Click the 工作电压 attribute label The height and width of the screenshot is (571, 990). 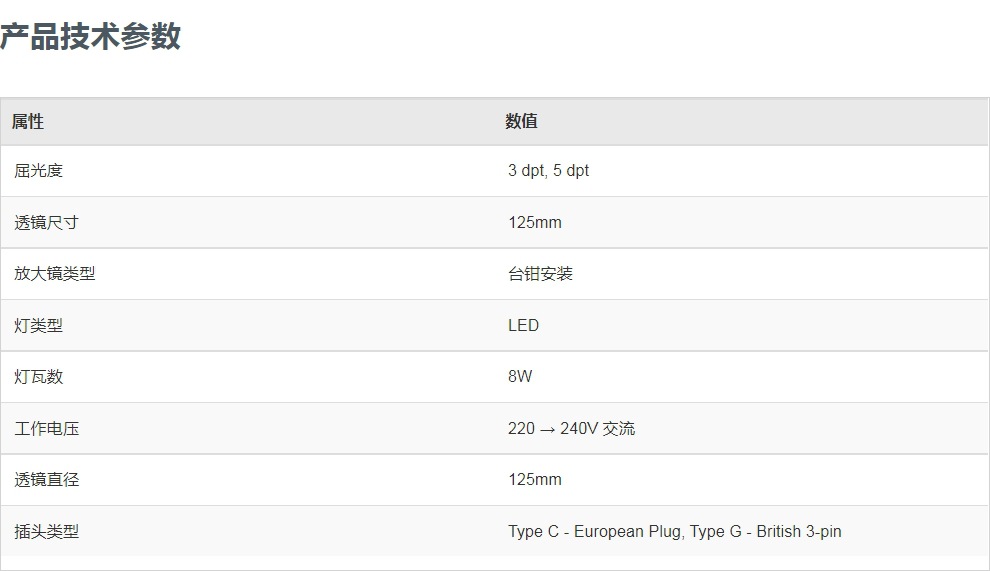pyautogui.click(x=46, y=429)
